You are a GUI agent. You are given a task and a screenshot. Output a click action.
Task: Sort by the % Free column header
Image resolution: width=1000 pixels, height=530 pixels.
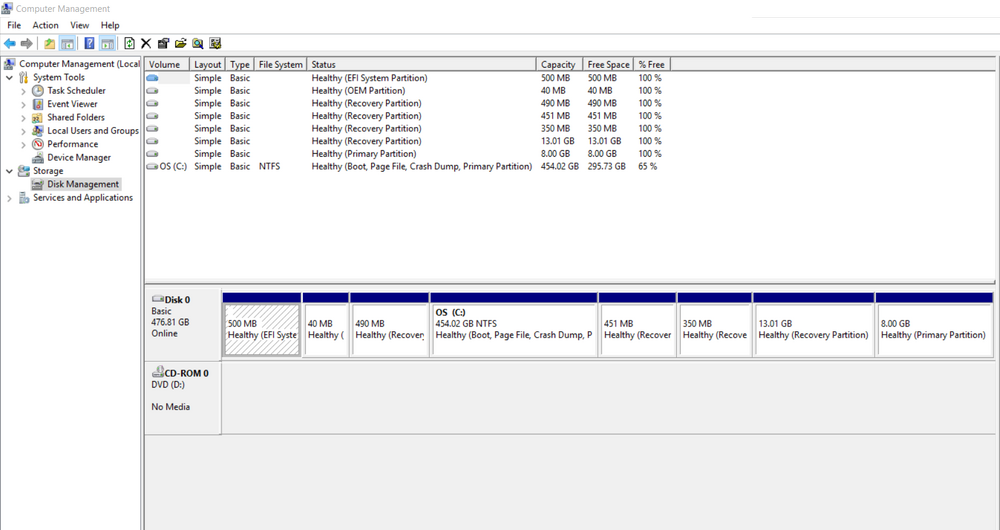click(x=652, y=64)
